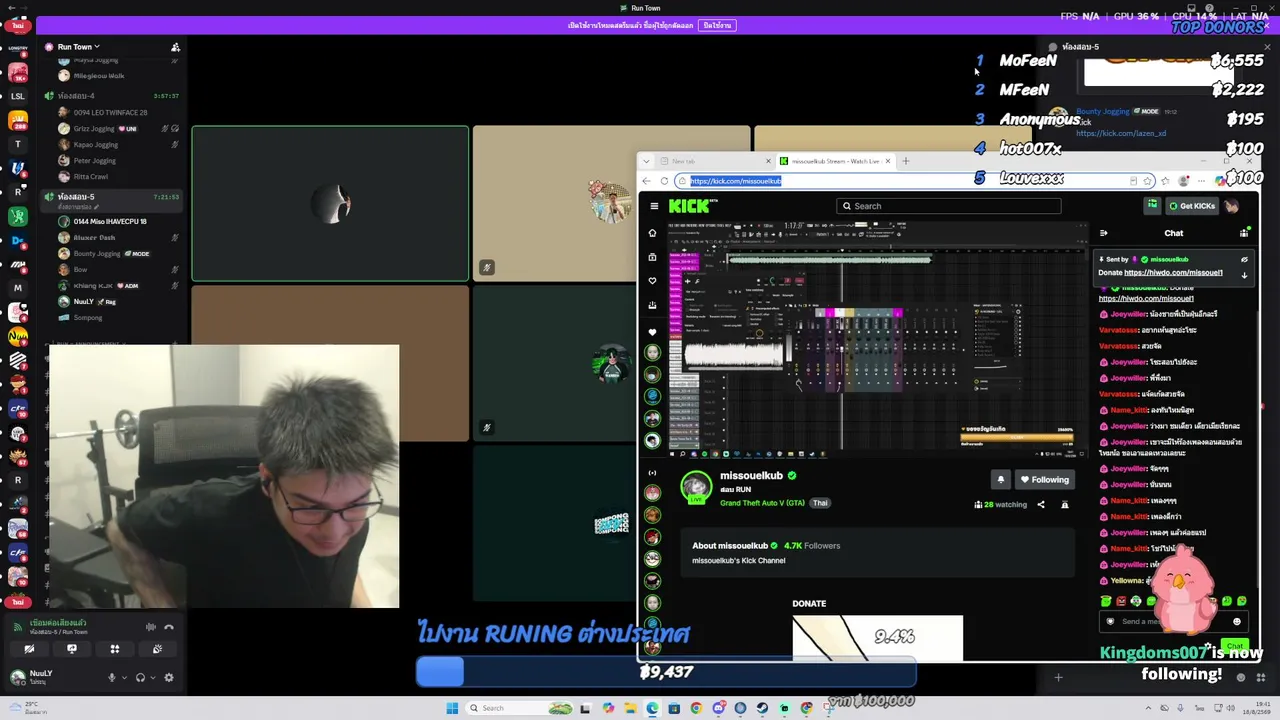Open the 4.7K Followers count
This screenshot has width=1280, height=720.
coord(812,546)
